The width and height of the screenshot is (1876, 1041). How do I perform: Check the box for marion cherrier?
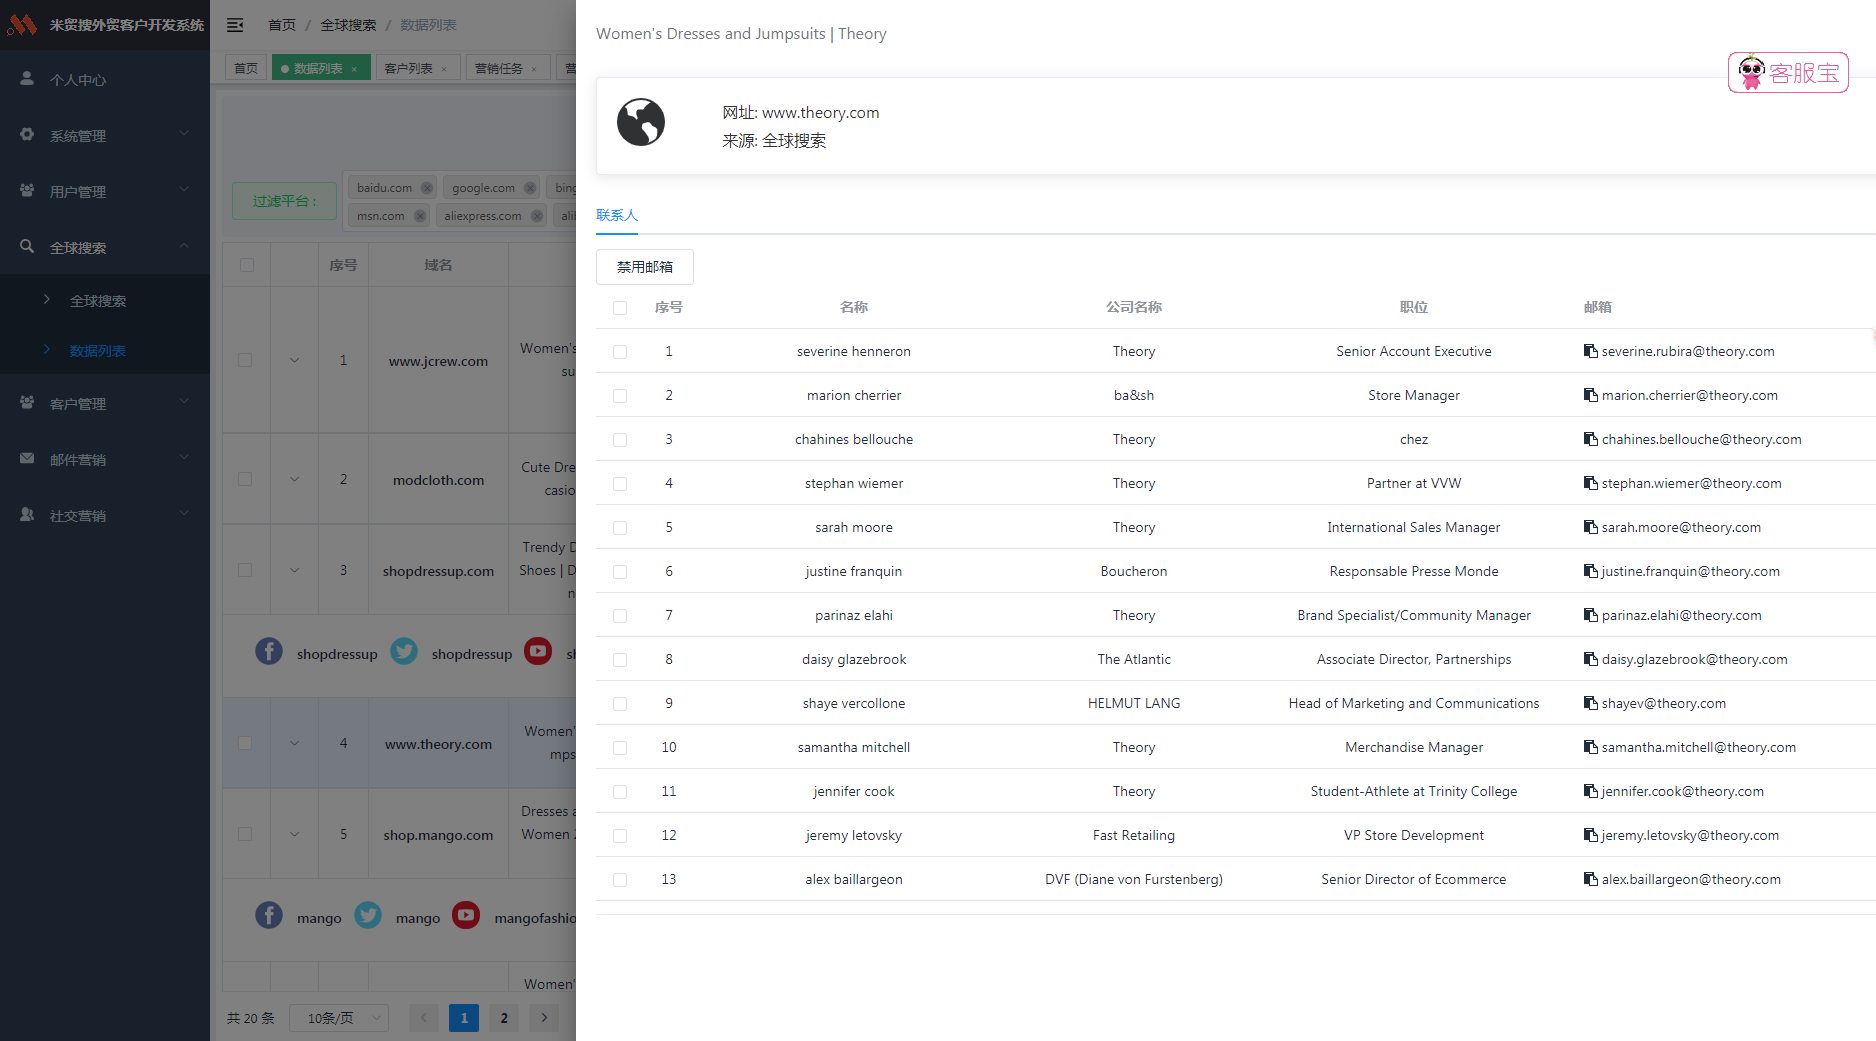click(x=620, y=396)
